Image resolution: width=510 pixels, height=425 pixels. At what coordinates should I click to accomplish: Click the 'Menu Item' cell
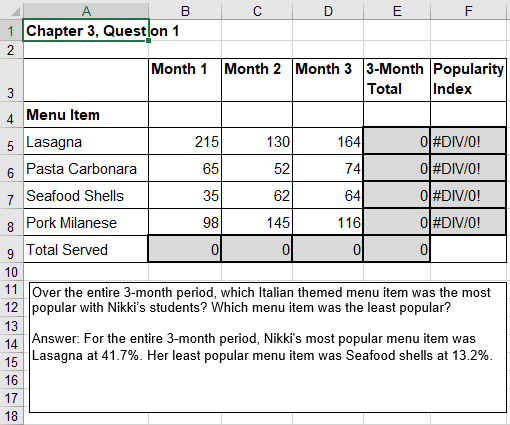point(86,115)
